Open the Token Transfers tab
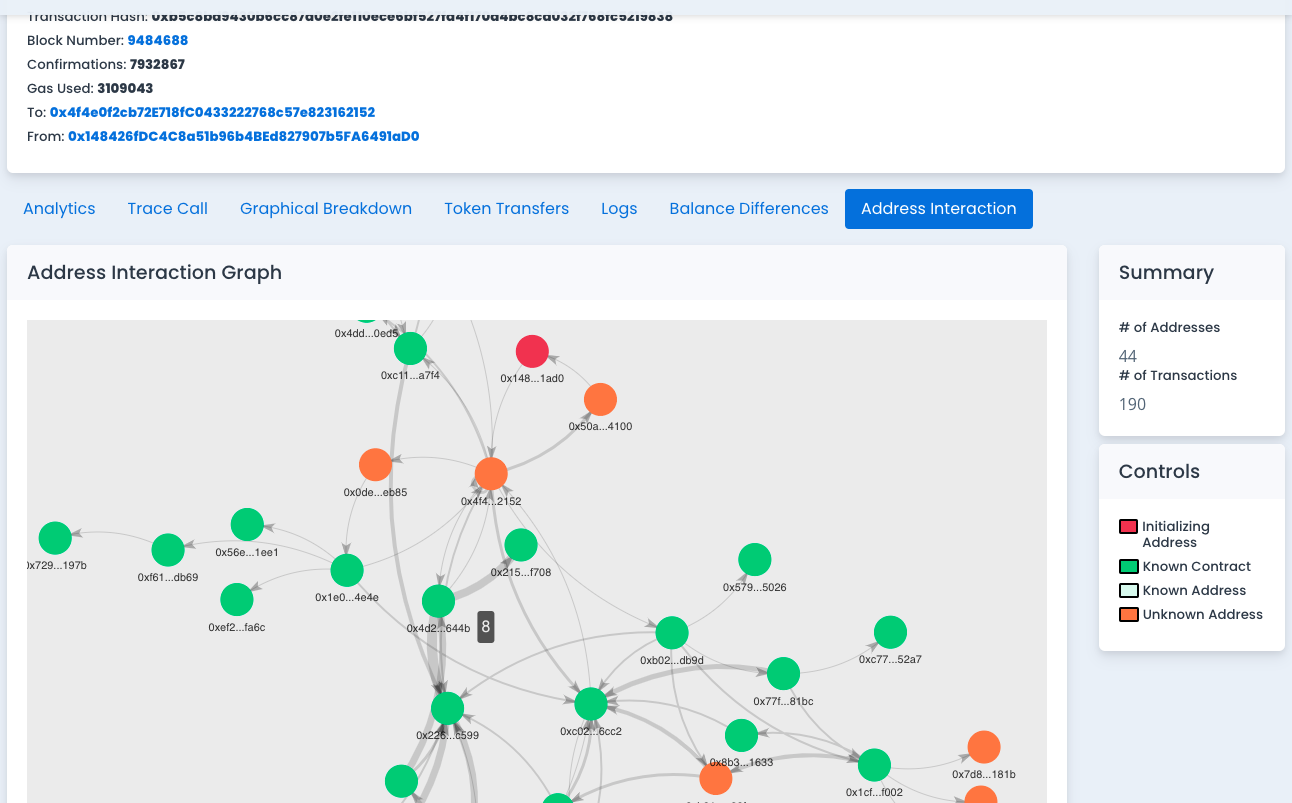This screenshot has height=803, width=1292. (506, 209)
